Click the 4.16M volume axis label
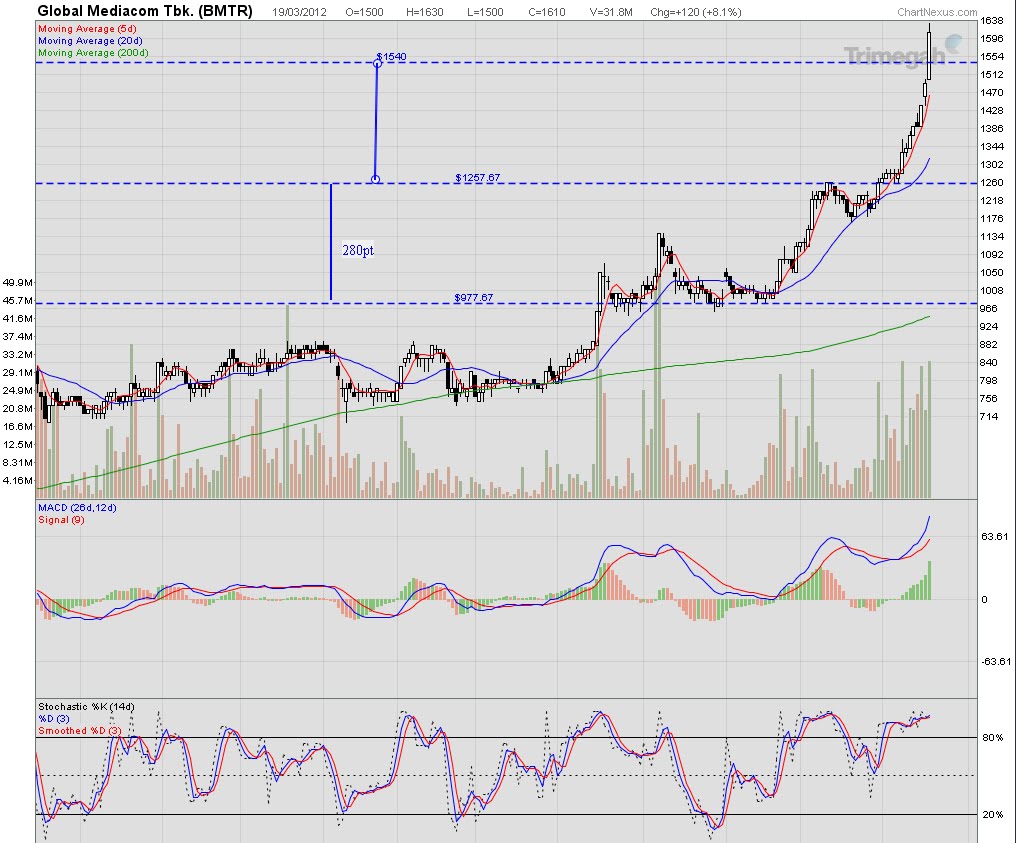Viewport: 1016px width, 843px height. pyautogui.click(x=17, y=481)
